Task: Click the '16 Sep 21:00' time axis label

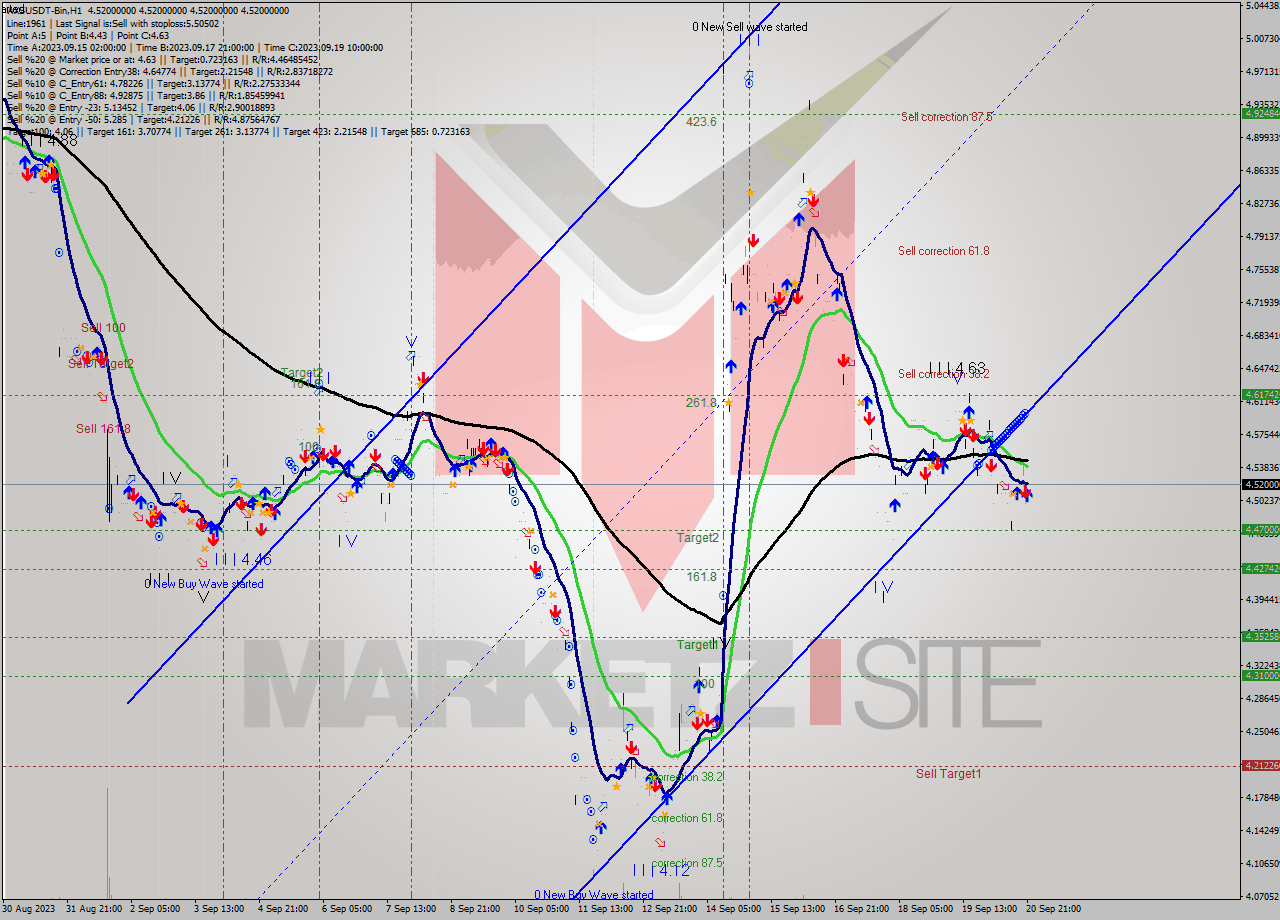Action: coord(861,909)
